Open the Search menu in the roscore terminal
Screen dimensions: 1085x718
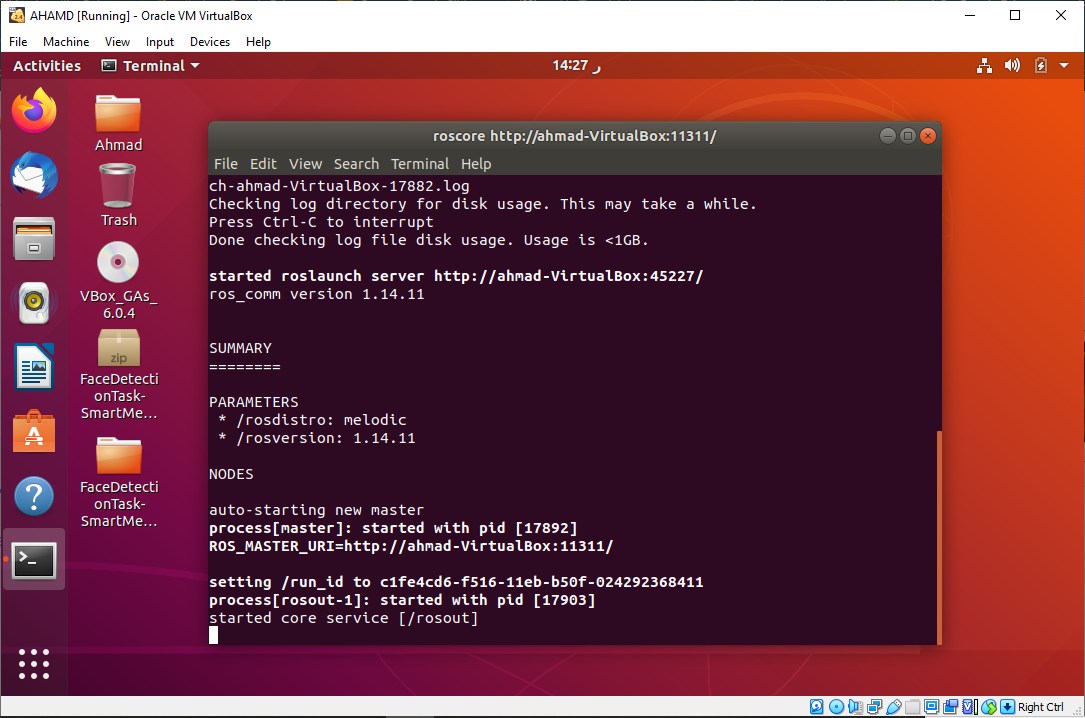pos(356,164)
